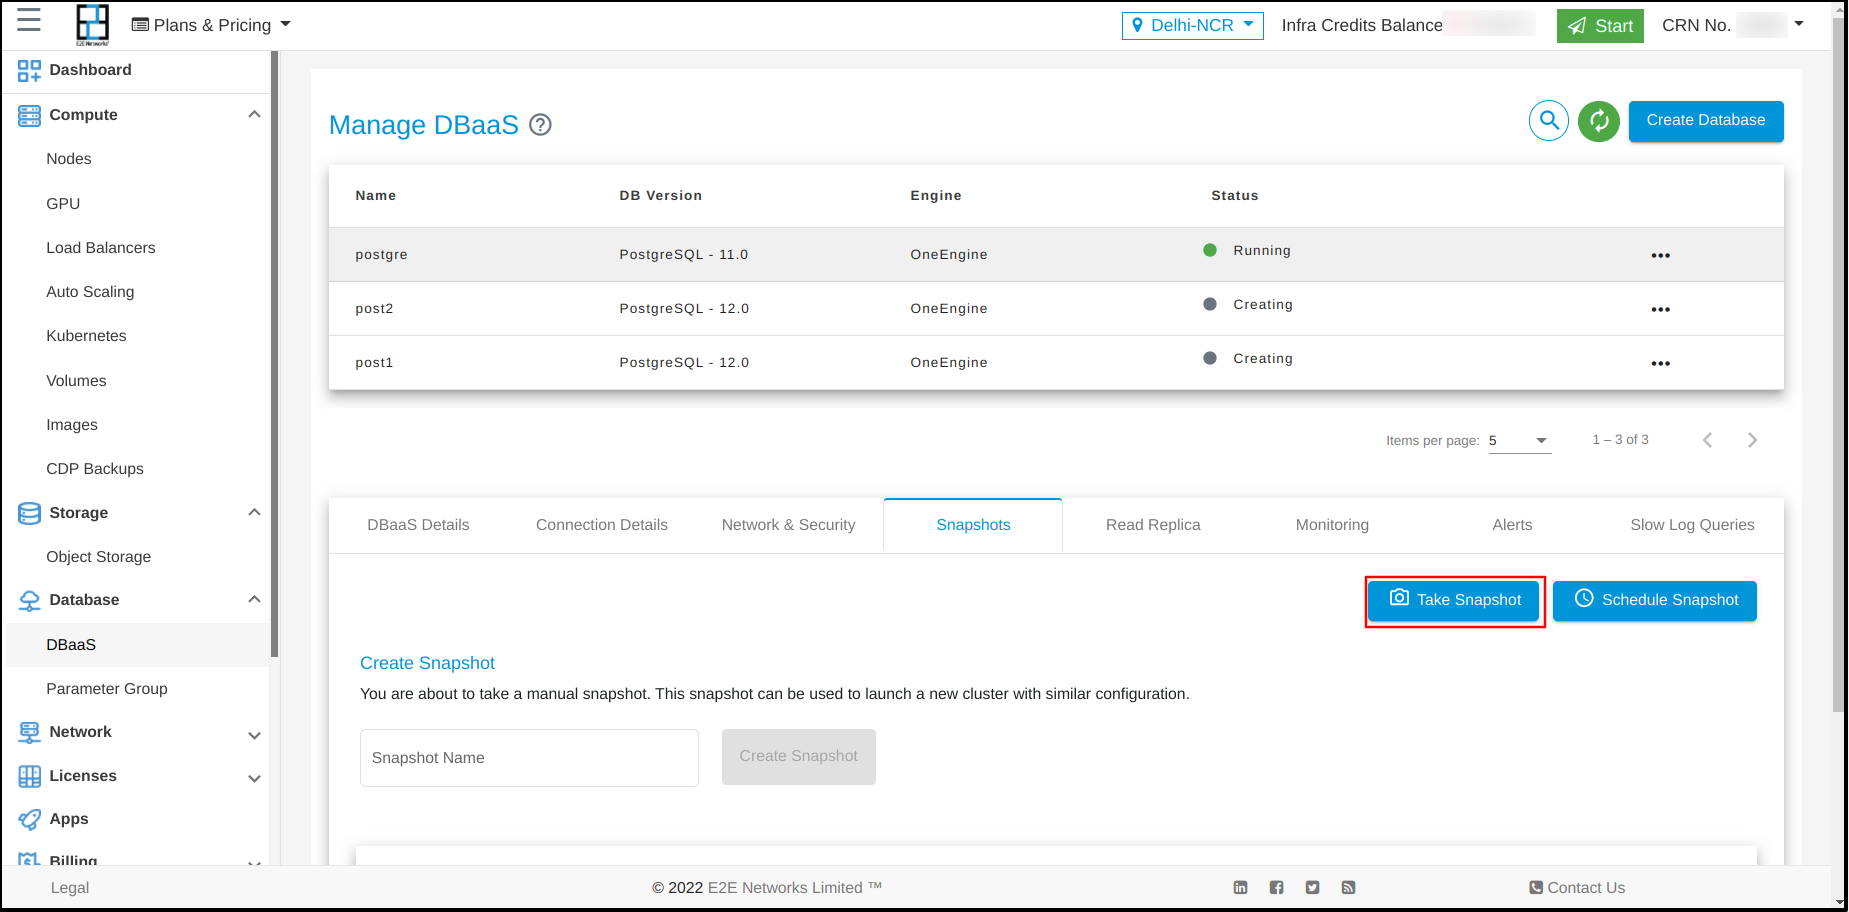
Task: Click the Database cloud icon
Action: point(29,600)
